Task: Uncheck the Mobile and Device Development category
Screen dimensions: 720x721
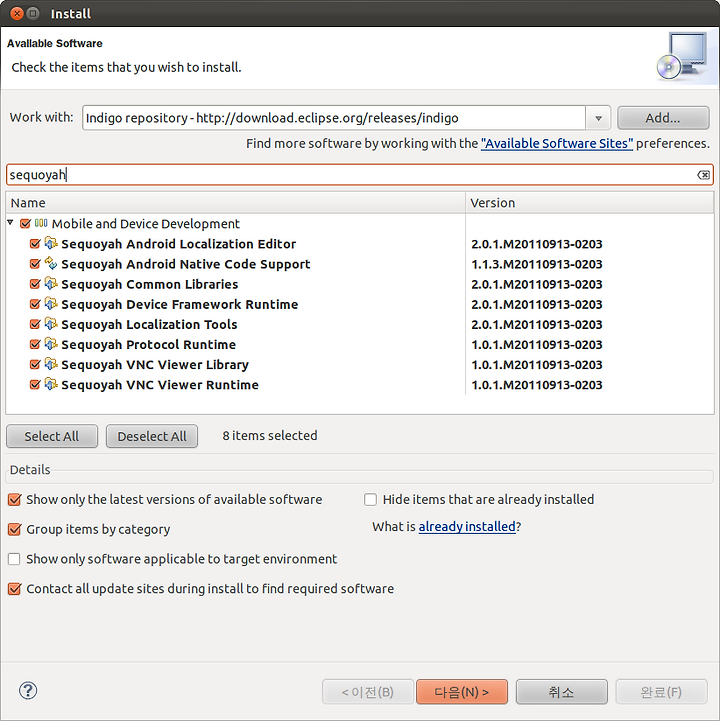Action: pos(25,223)
